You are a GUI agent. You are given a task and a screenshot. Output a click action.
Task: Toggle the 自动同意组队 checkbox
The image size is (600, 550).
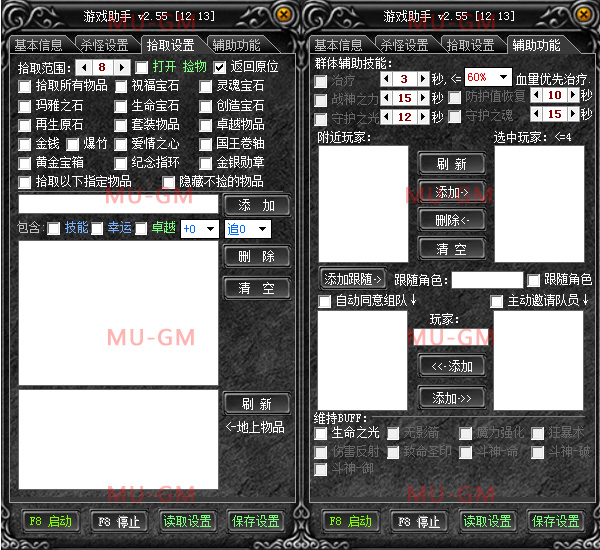(x=325, y=301)
